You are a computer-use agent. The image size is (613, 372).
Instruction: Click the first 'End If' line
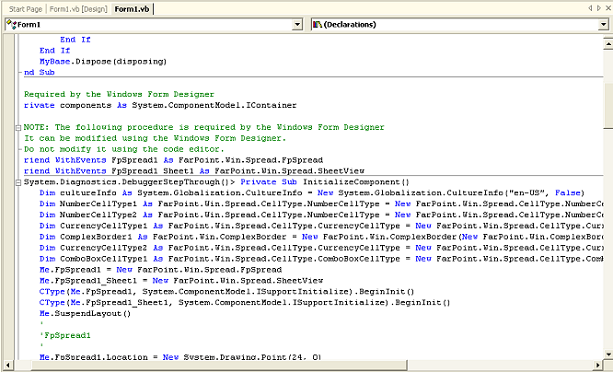[x=75, y=39]
